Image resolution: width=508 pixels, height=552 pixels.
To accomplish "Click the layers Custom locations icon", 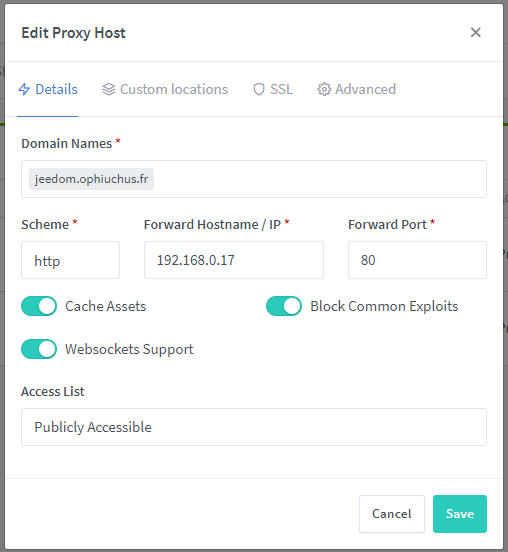I will tap(109, 89).
